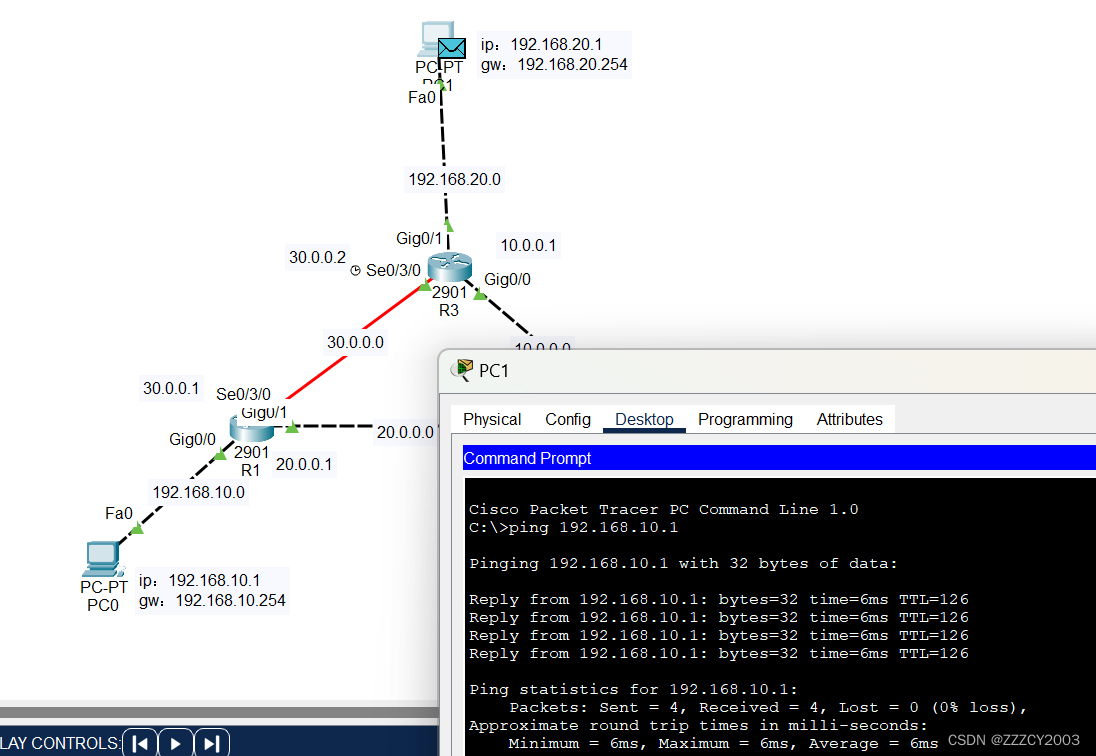Viewport: 1096px width, 756px height.
Task: Open the Programming tab
Action: (745, 419)
